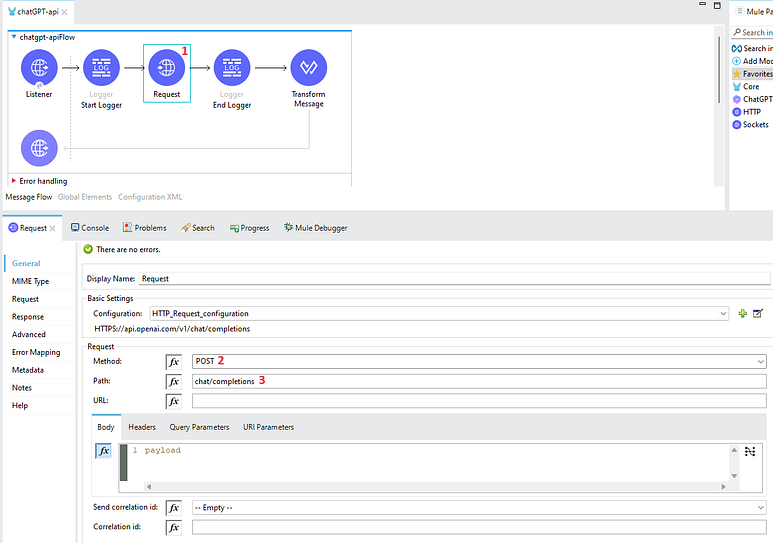This screenshot has width=773, height=543.
Task: Click the Path field with chat/completions
Action: 479,381
